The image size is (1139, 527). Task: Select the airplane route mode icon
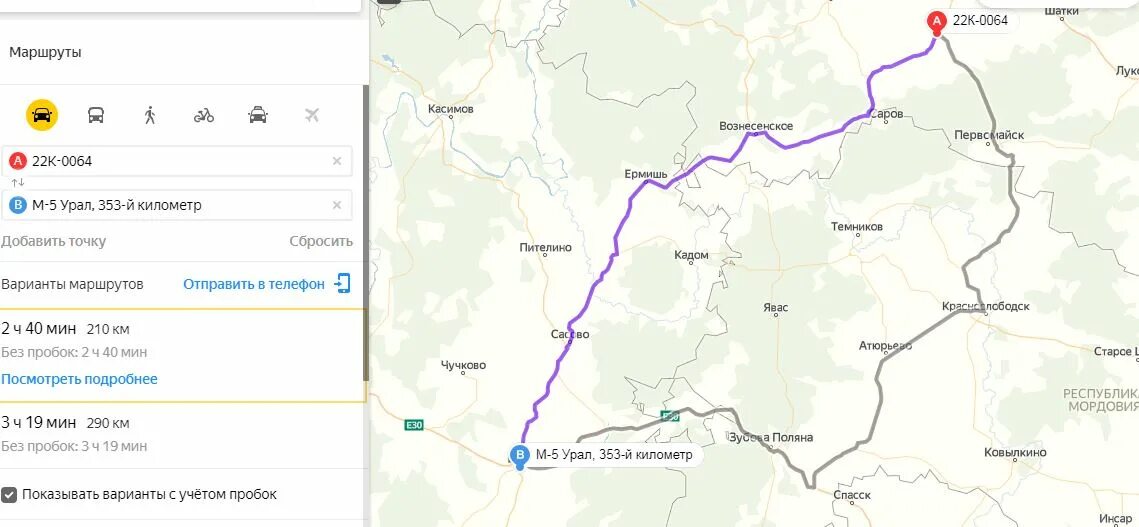(x=312, y=115)
